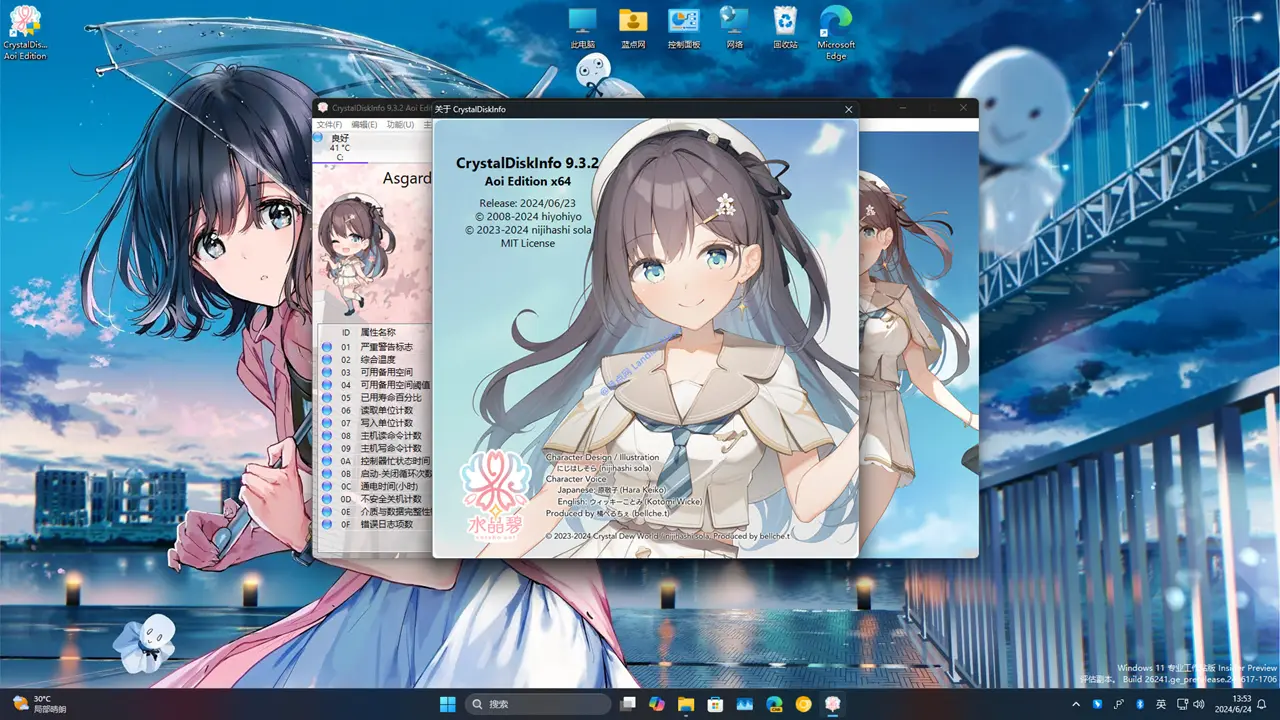Click the Bluetooth tray icon
Screen dimensions: 1280x720
pyautogui.click(x=1139, y=704)
